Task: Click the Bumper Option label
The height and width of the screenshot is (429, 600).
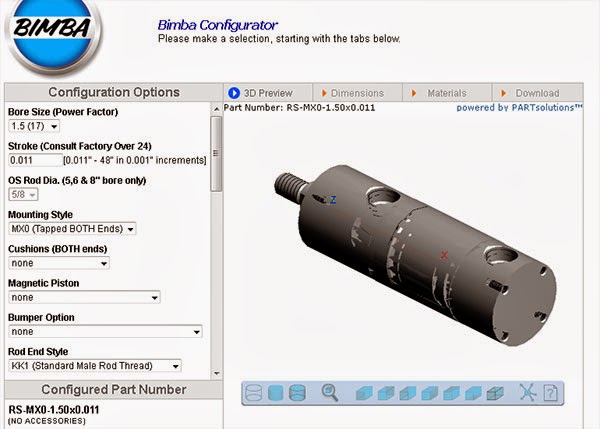Action: 41,318
